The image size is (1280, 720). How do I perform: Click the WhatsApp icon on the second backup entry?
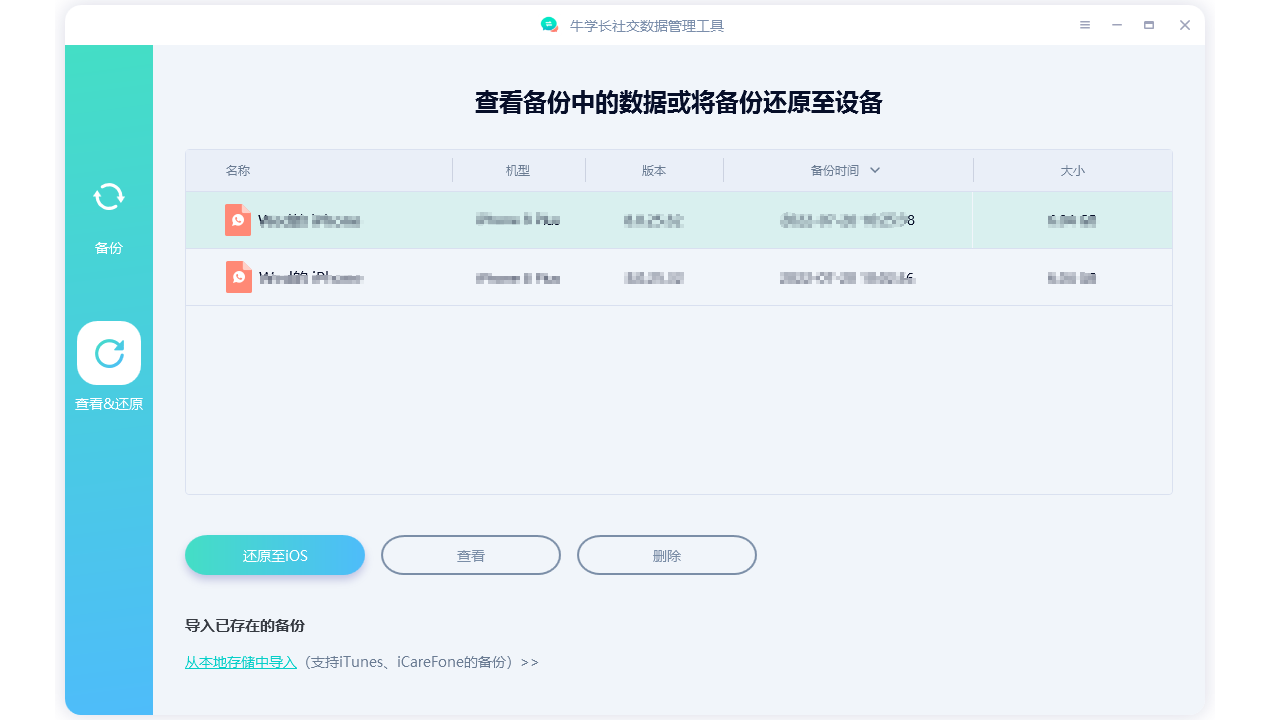(238, 277)
